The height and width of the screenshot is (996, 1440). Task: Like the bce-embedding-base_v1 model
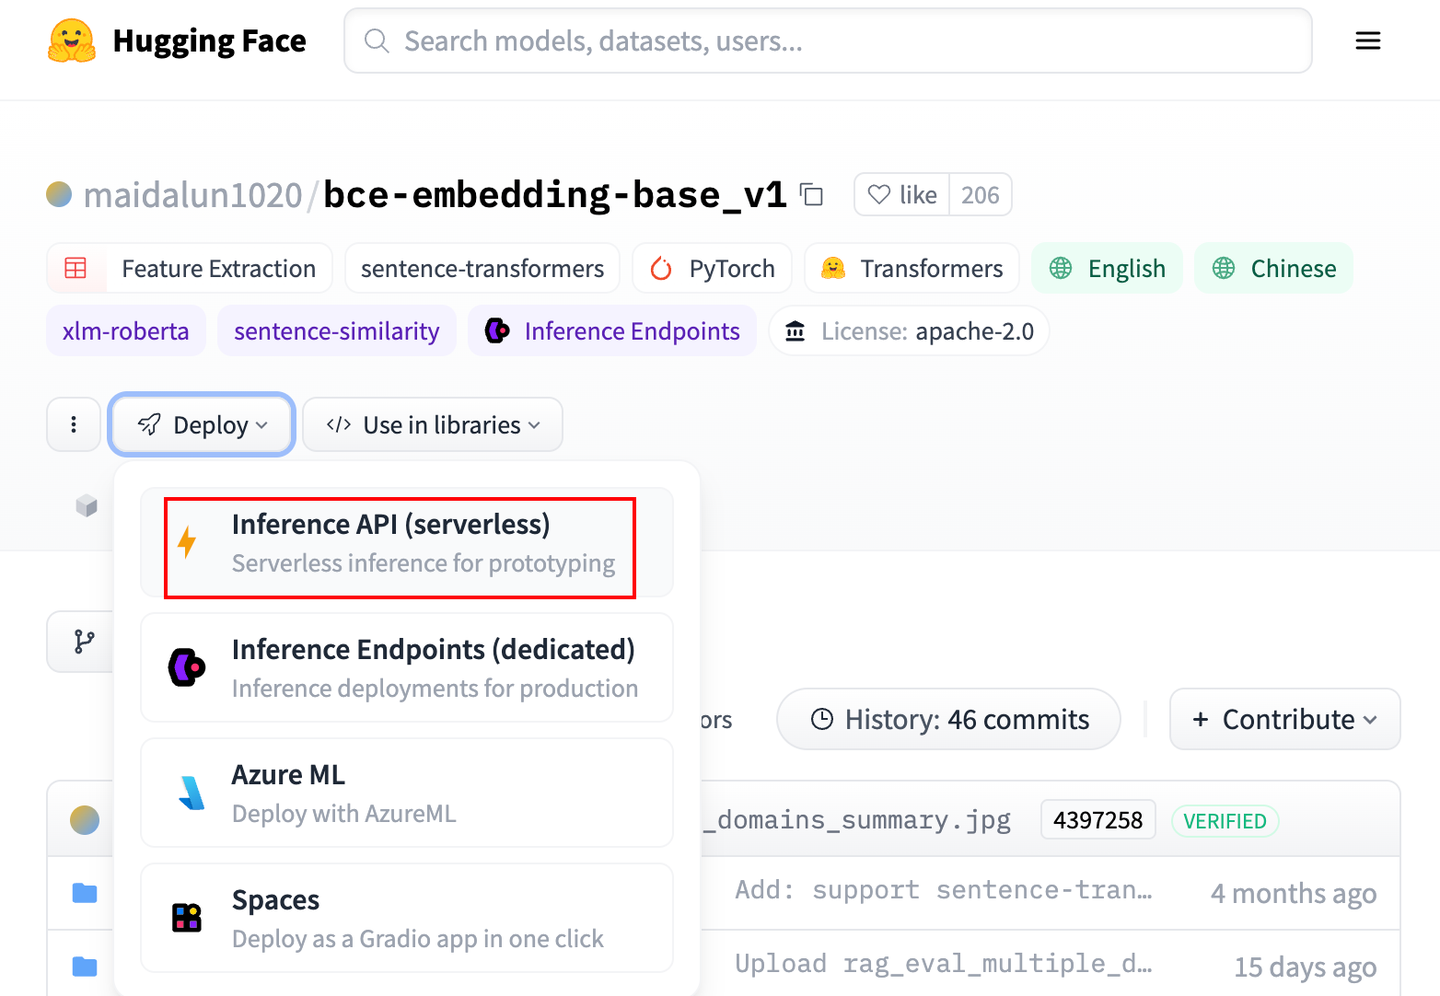(x=900, y=194)
